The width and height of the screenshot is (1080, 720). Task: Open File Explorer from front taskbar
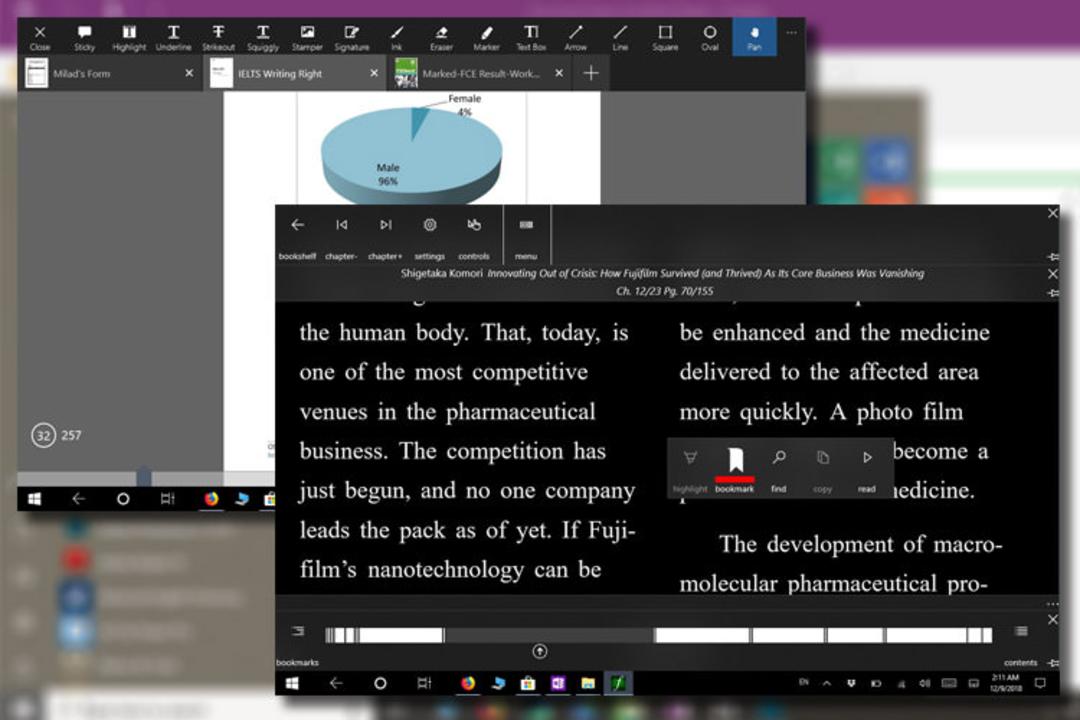(588, 683)
